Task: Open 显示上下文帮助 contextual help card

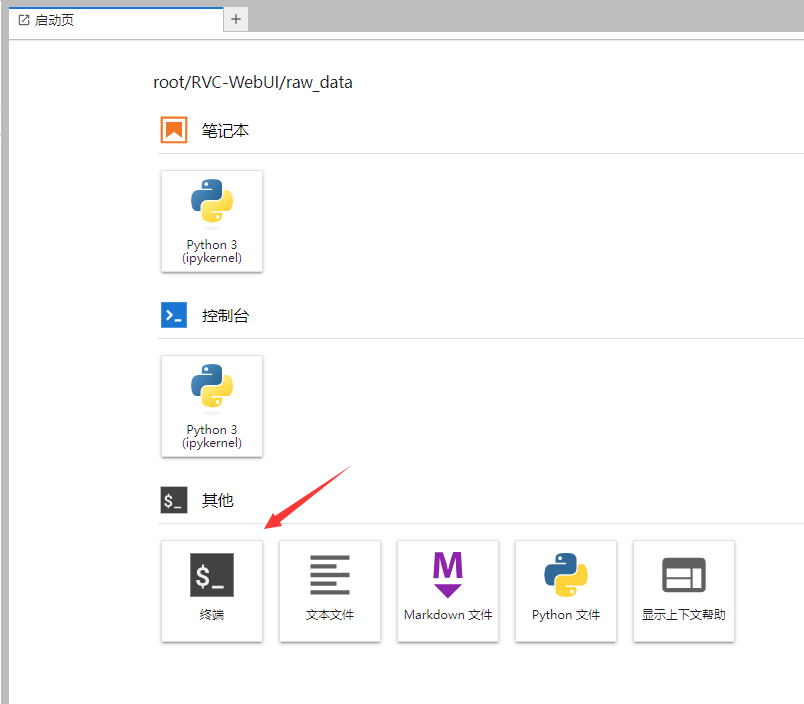Action: tap(684, 591)
